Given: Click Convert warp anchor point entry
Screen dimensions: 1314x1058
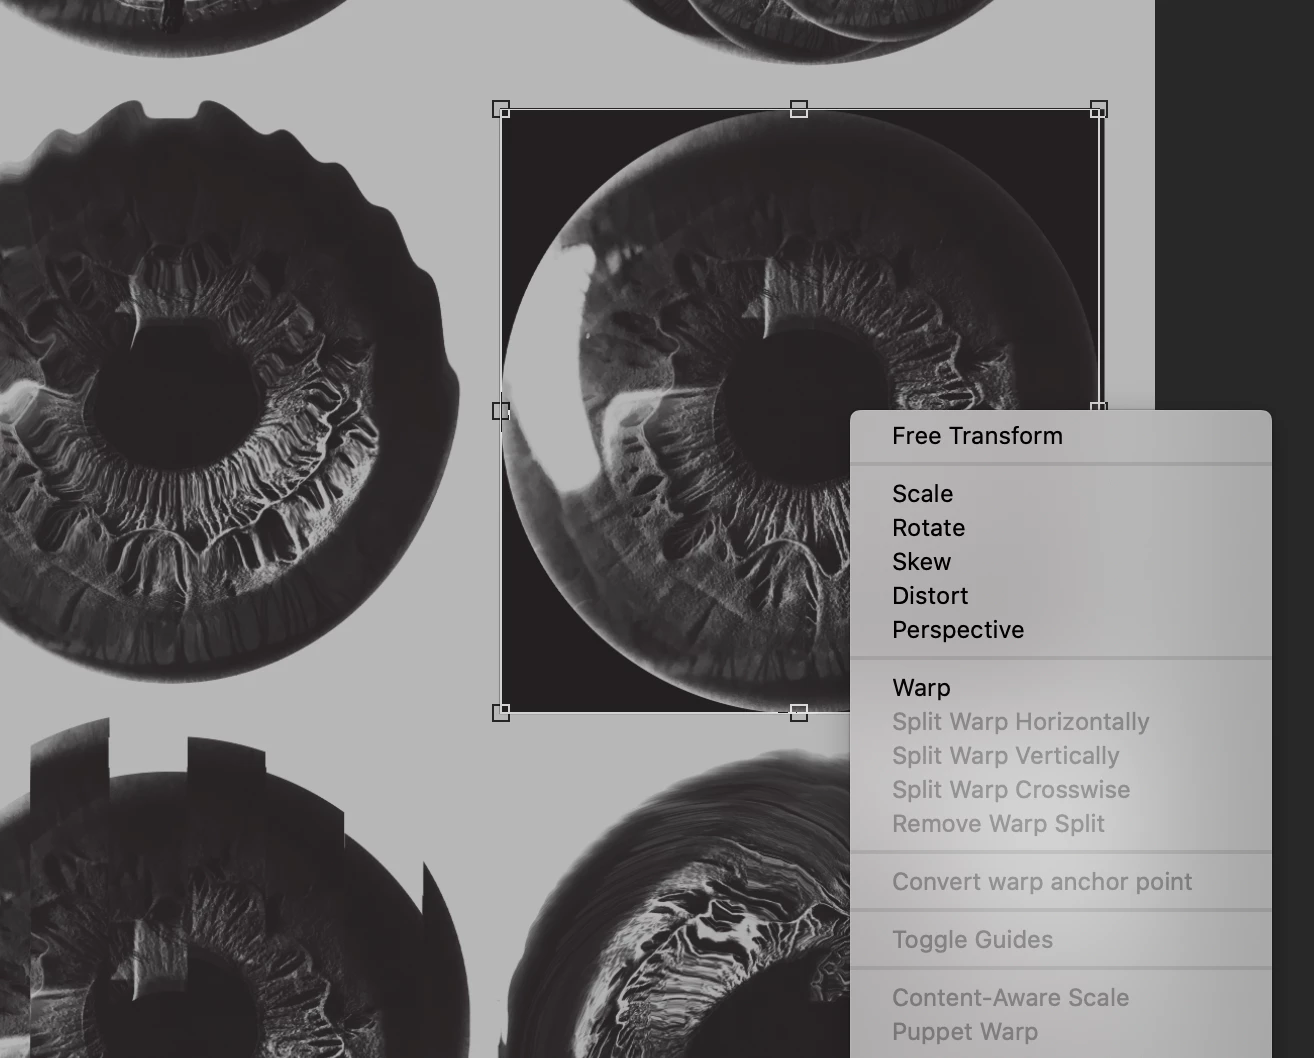Looking at the screenshot, I should [x=1060, y=882].
